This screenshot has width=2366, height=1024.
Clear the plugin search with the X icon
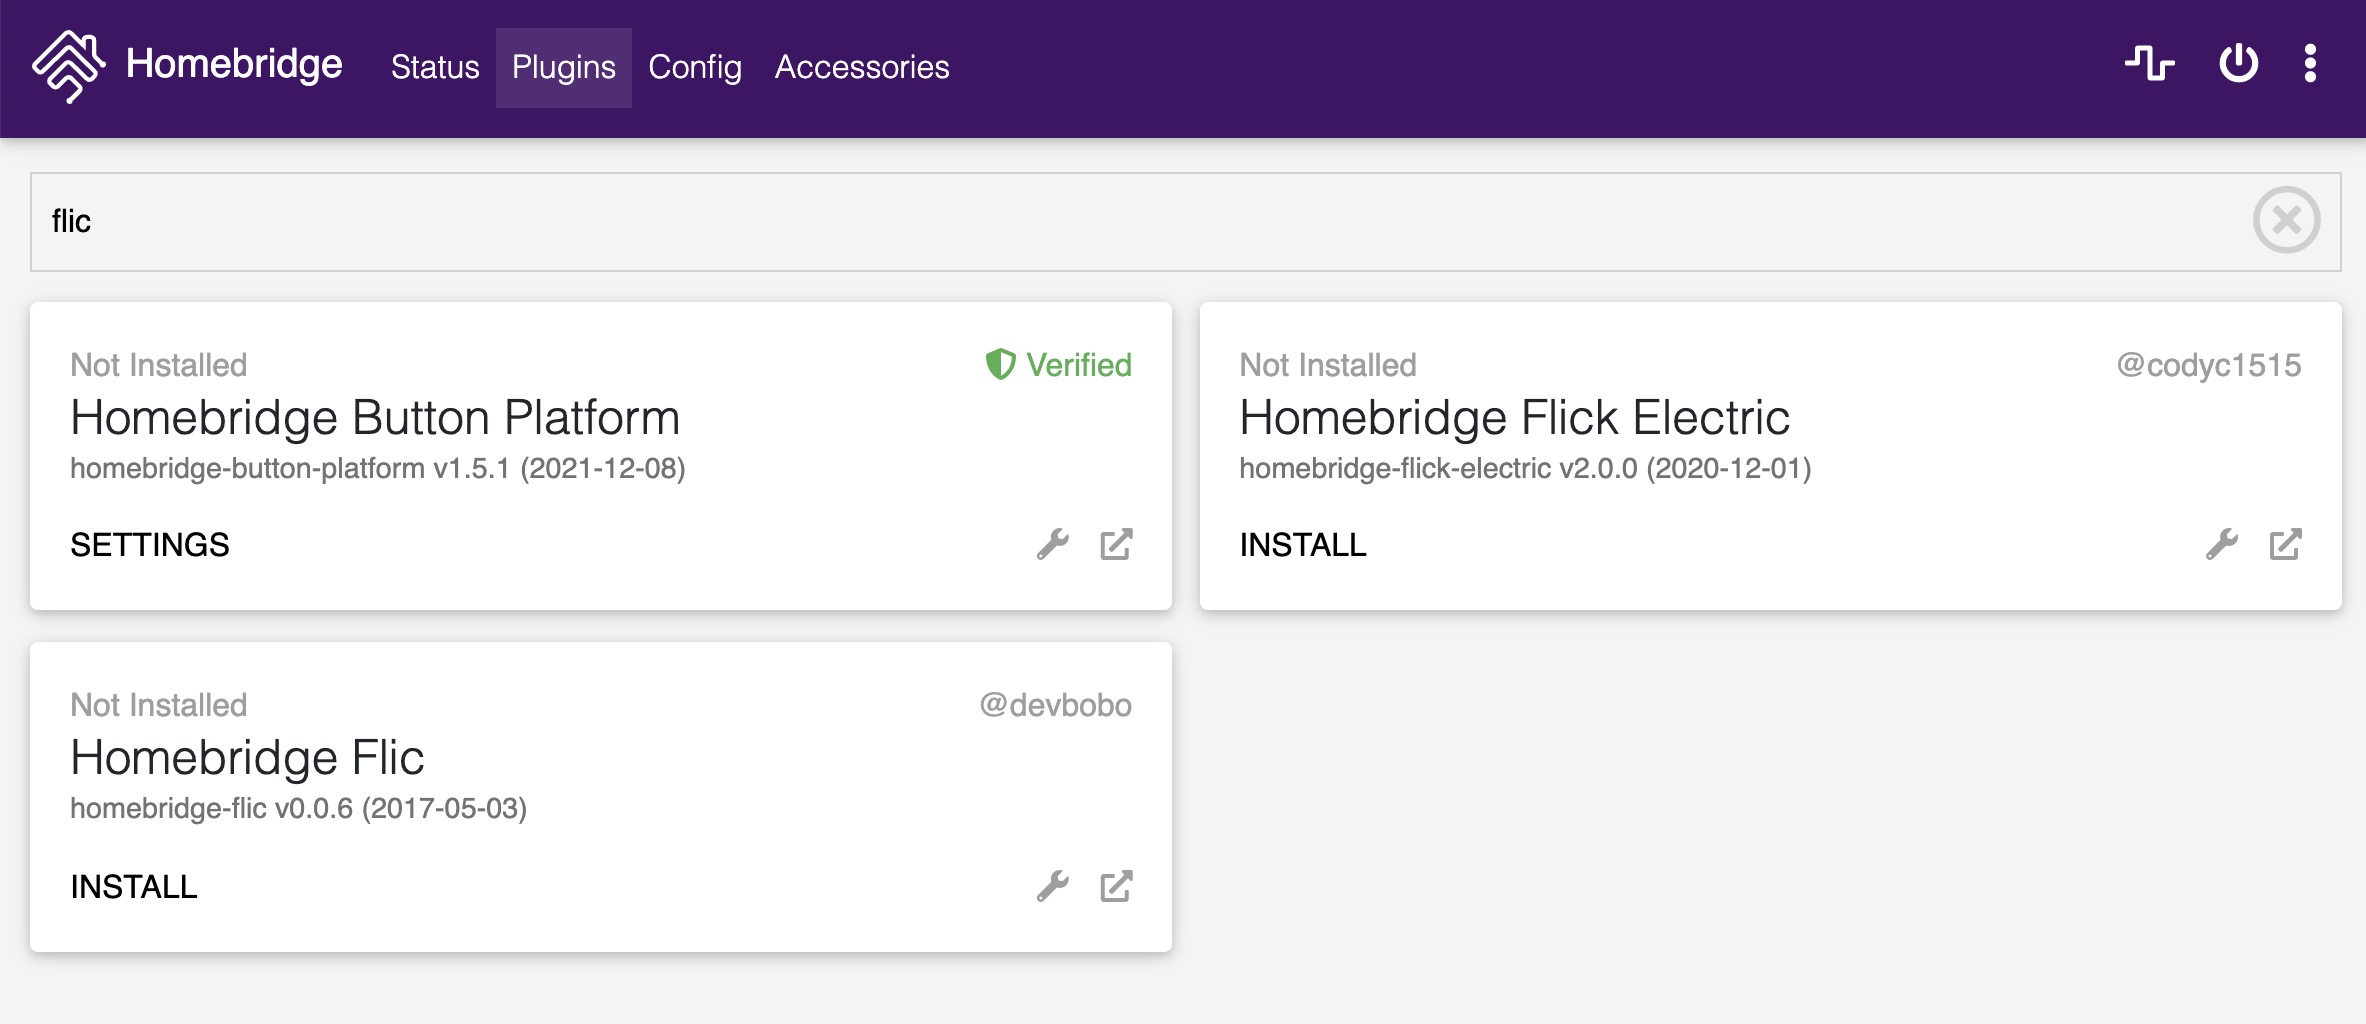click(x=2287, y=220)
